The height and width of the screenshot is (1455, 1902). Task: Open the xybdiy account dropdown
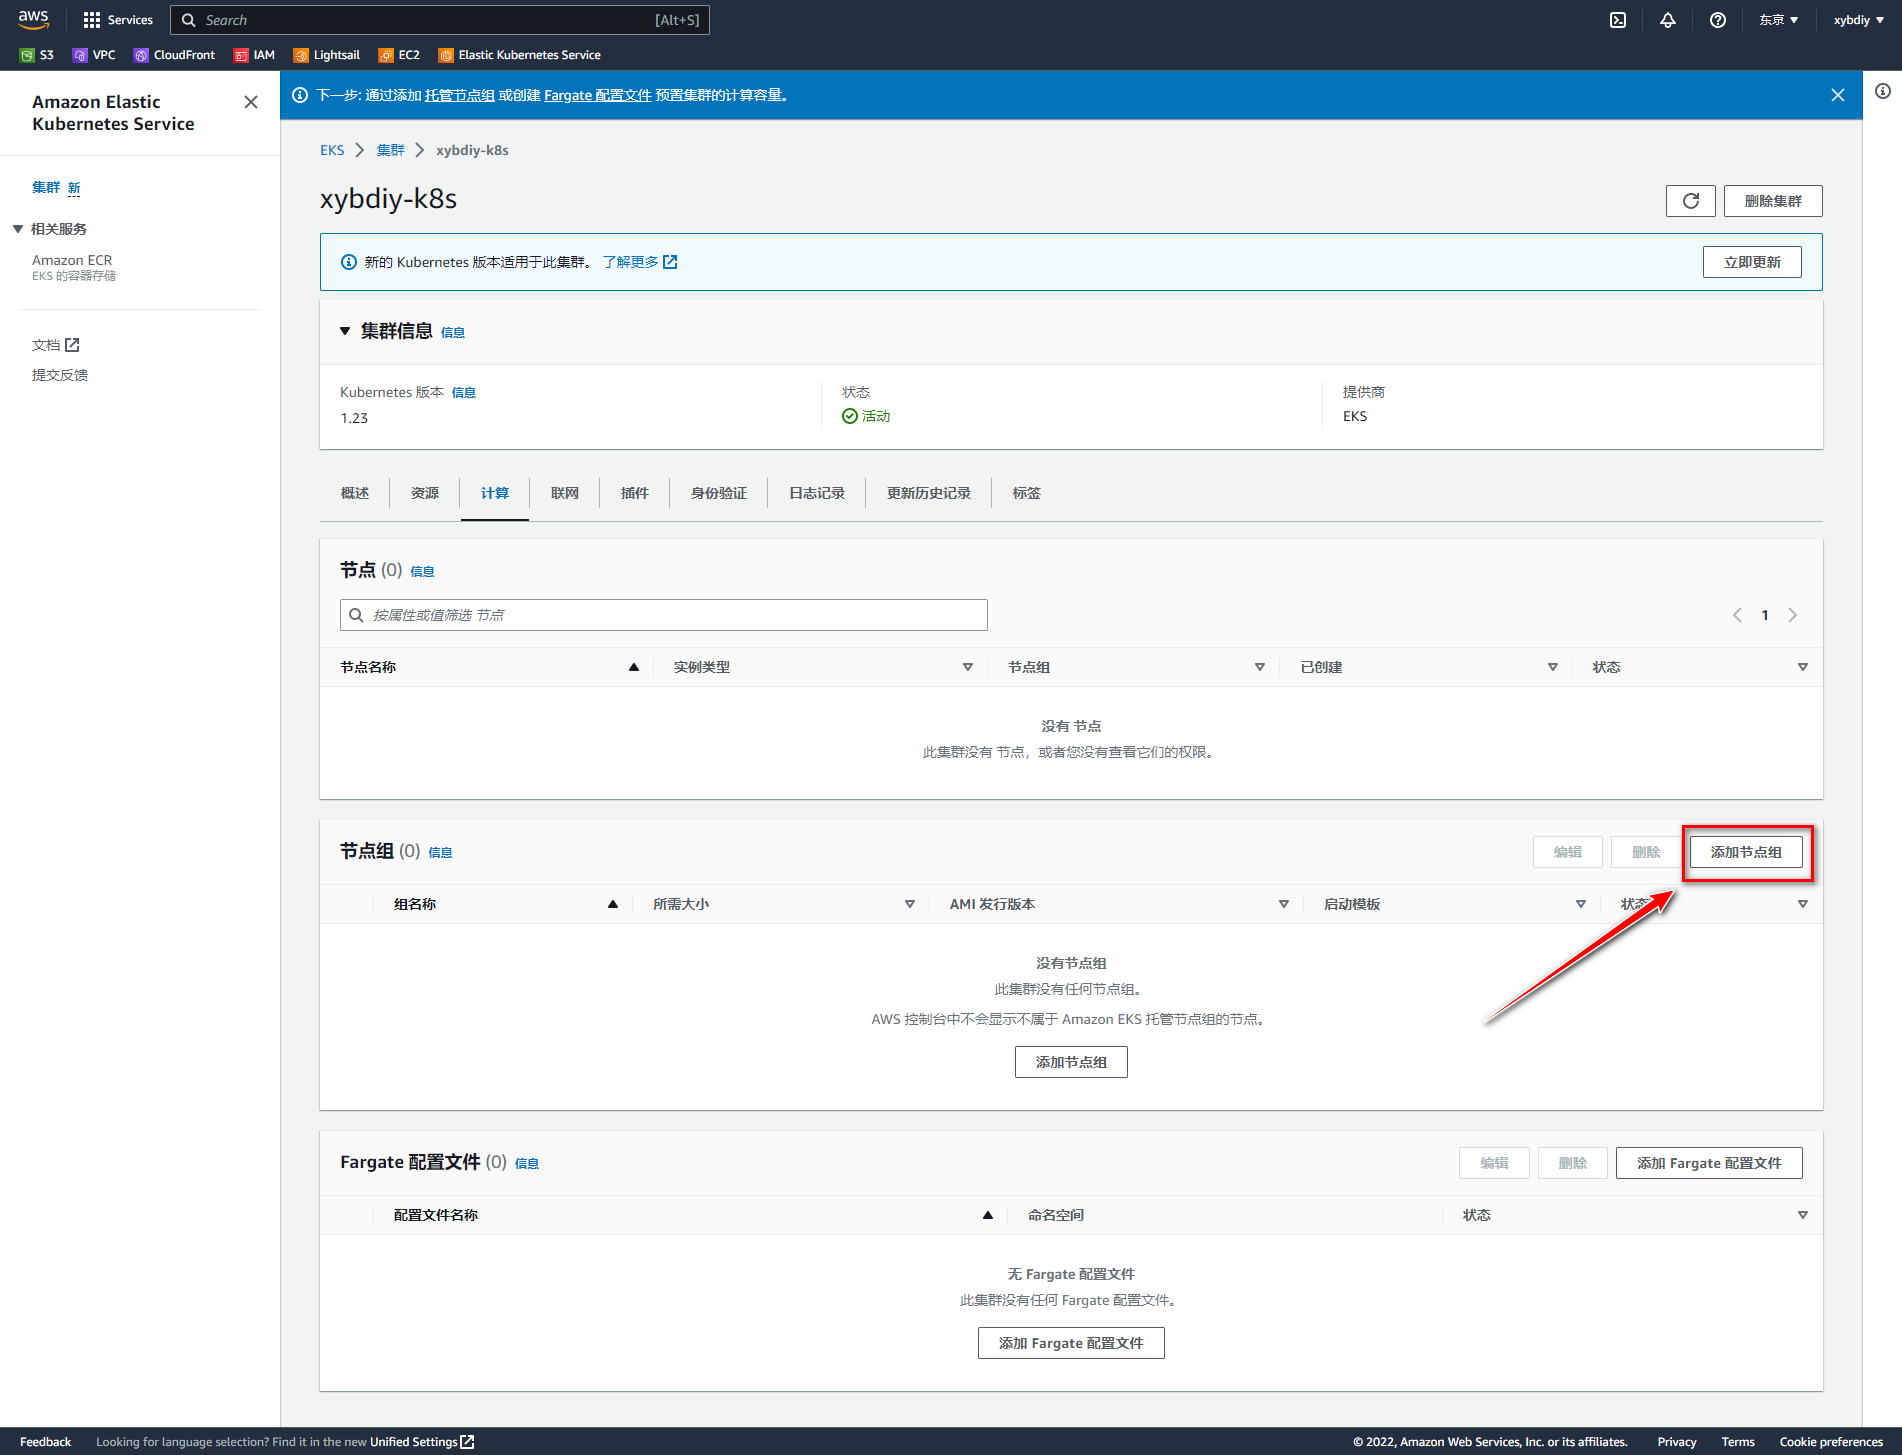click(1859, 20)
